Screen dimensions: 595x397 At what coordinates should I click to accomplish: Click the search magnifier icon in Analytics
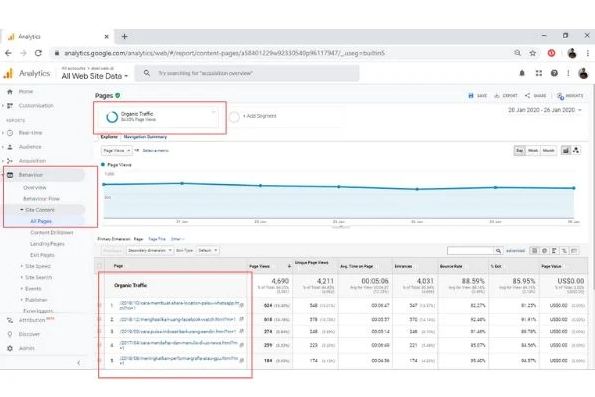point(147,73)
